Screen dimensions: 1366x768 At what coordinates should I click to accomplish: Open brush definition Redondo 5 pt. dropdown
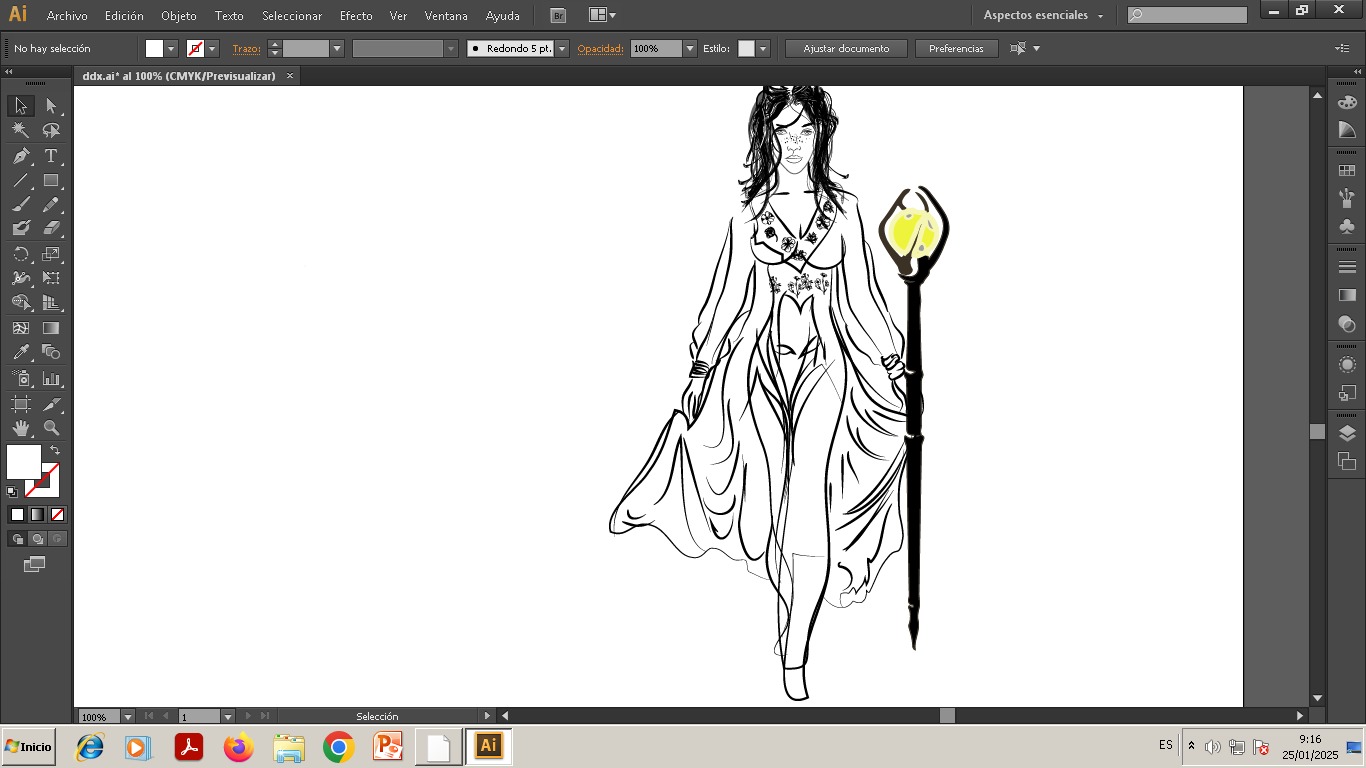click(562, 48)
